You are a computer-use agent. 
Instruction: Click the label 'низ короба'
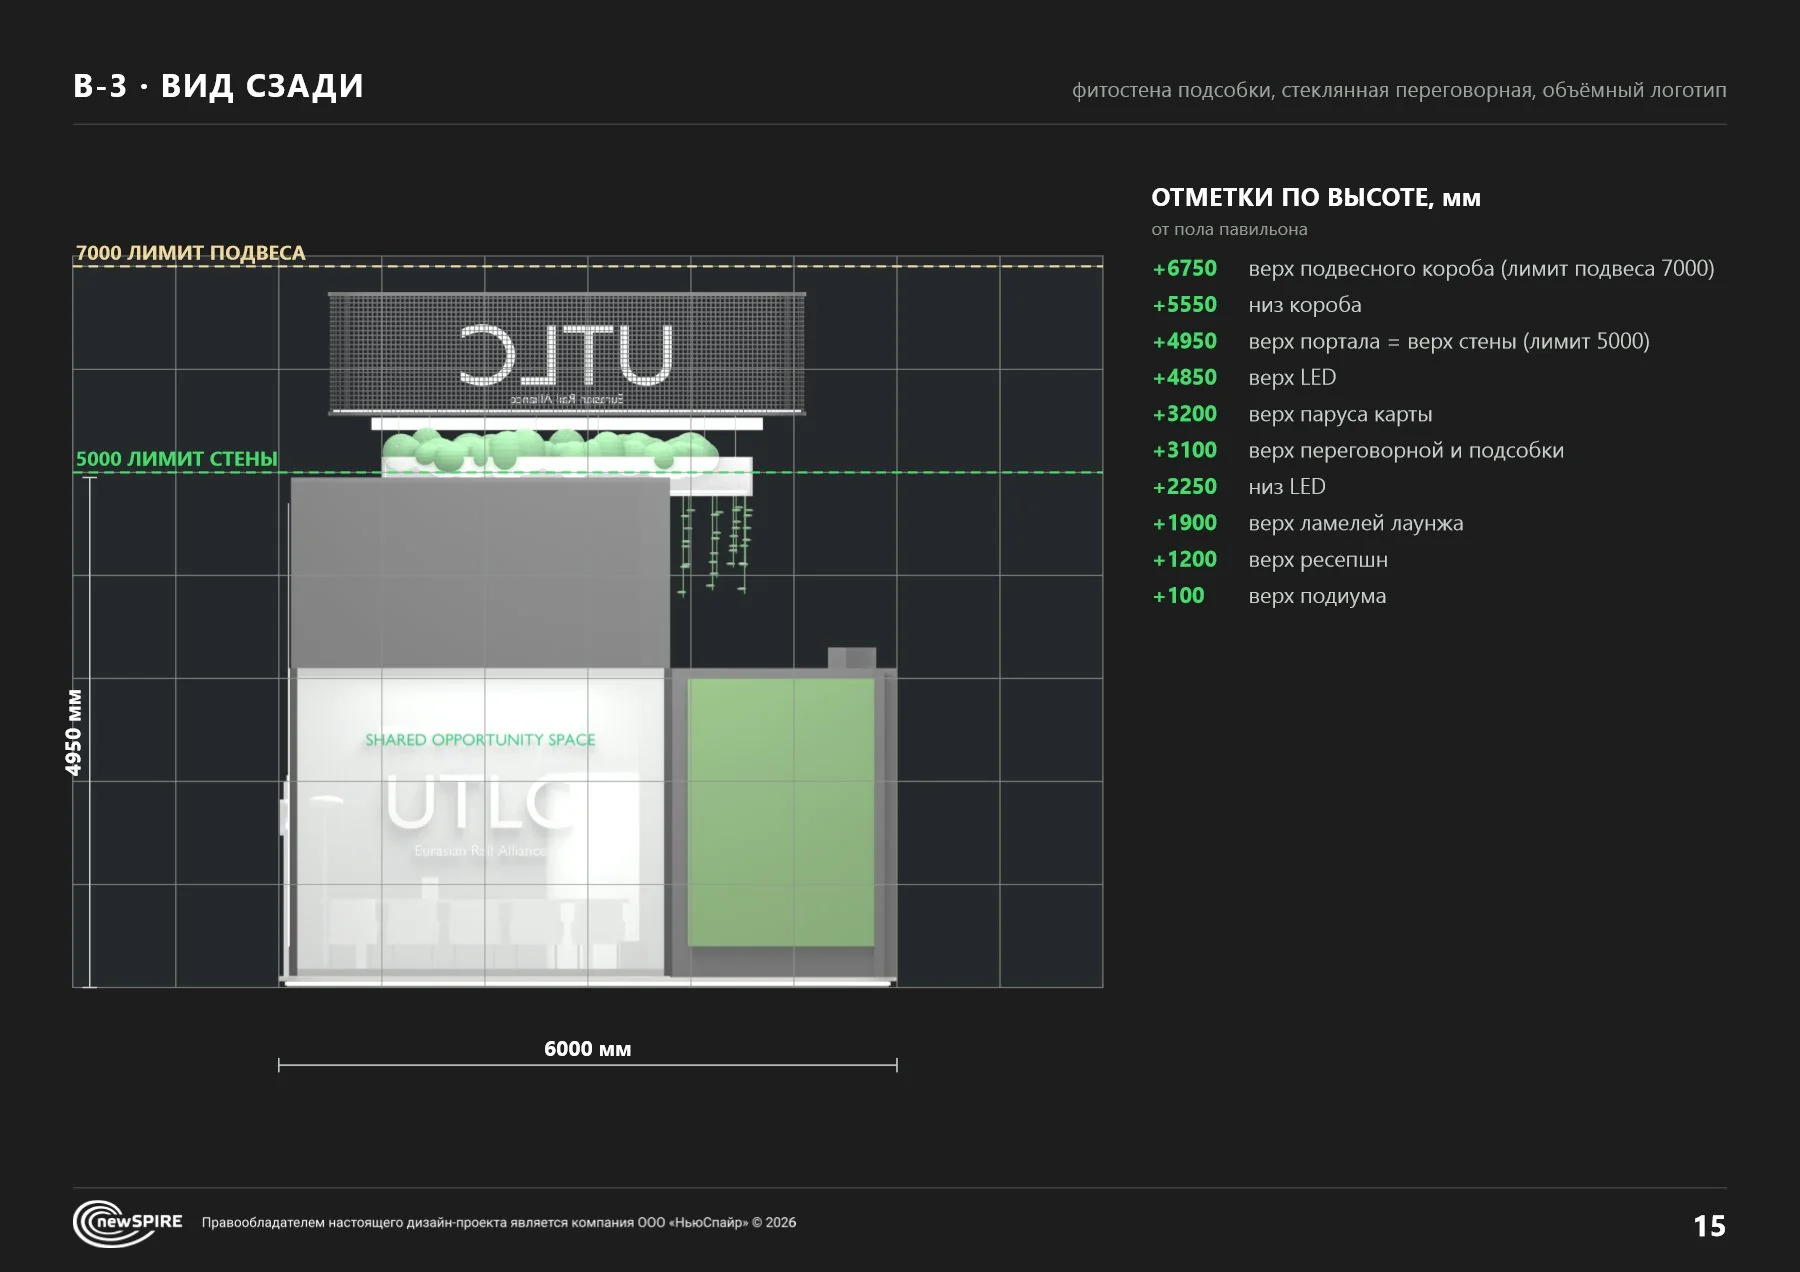(x=1305, y=306)
